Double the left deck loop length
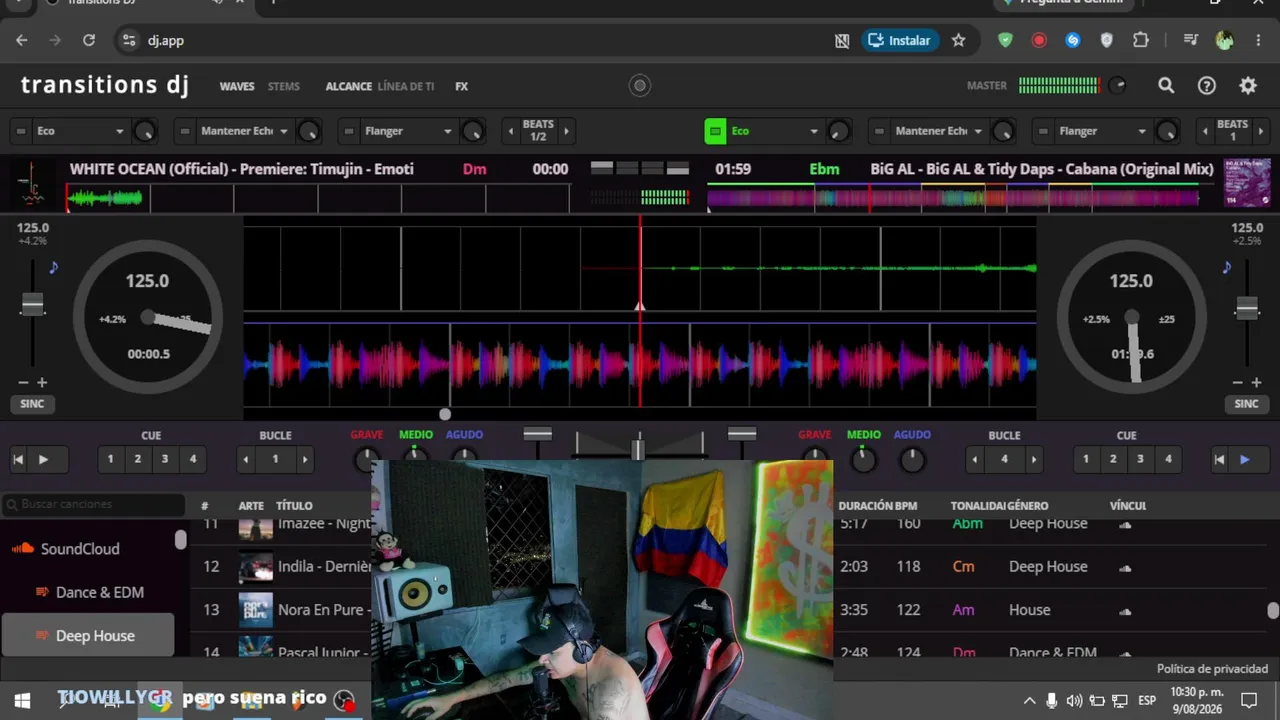Screen dimensions: 1280x720 [305, 460]
